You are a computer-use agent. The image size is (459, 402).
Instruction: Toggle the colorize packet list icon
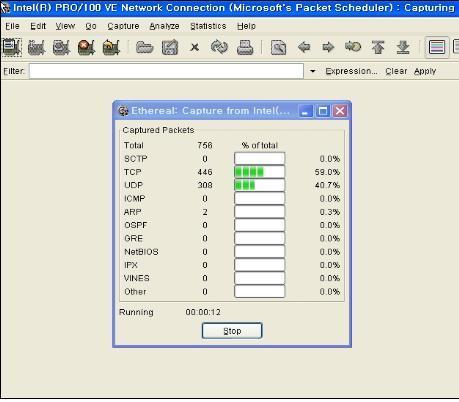(x=437, y=47)
